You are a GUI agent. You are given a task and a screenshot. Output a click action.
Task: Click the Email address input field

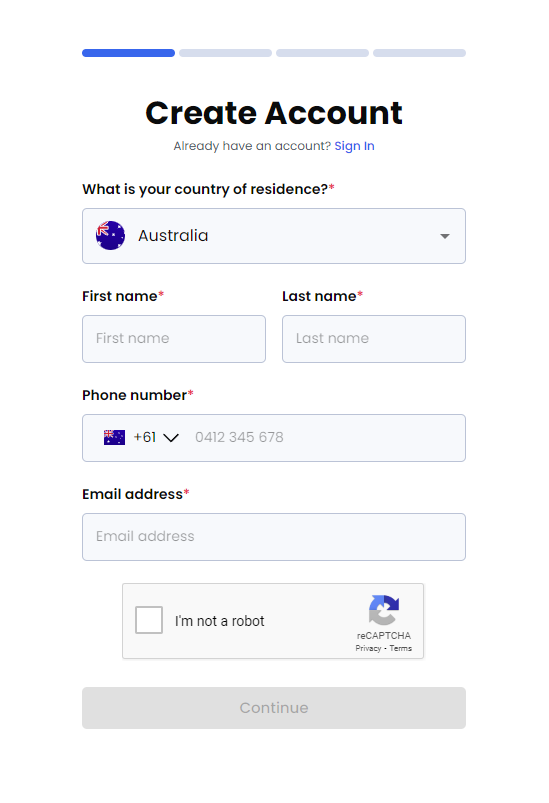274,537
